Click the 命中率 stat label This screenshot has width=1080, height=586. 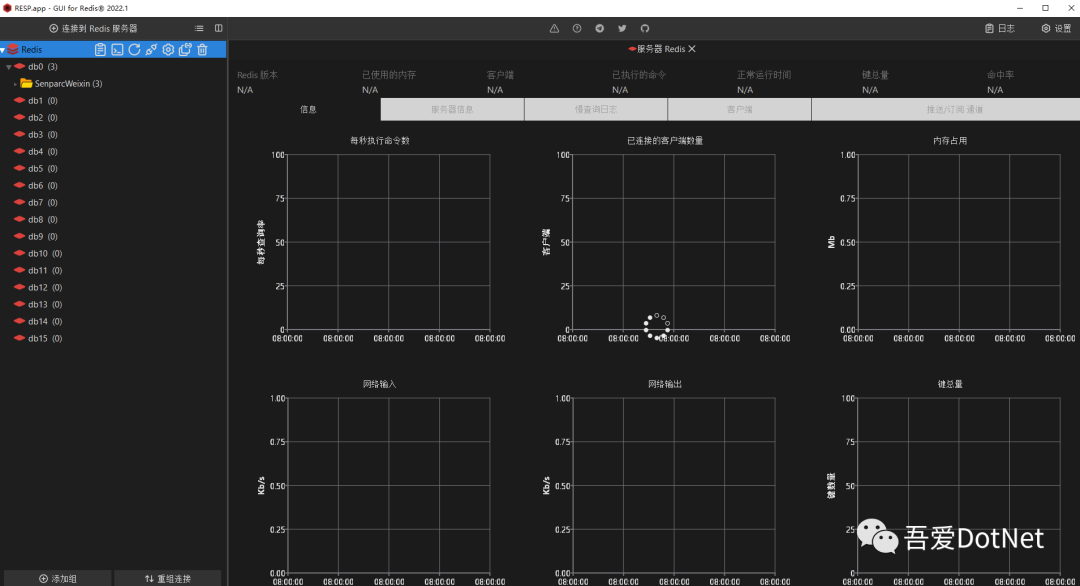[1000, 75]
